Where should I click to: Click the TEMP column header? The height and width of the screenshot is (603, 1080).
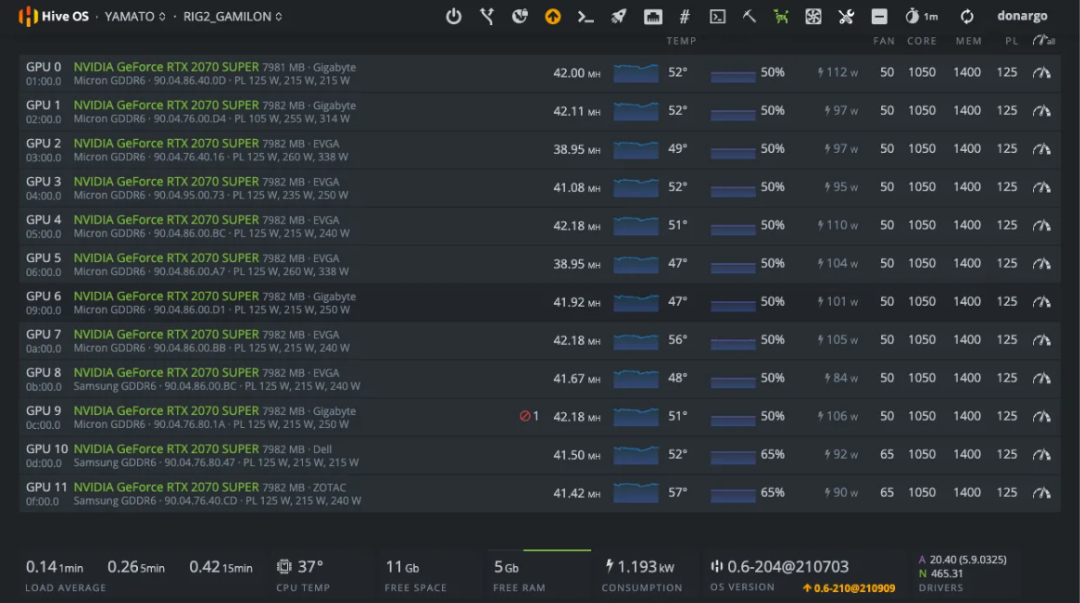point(681,41)
